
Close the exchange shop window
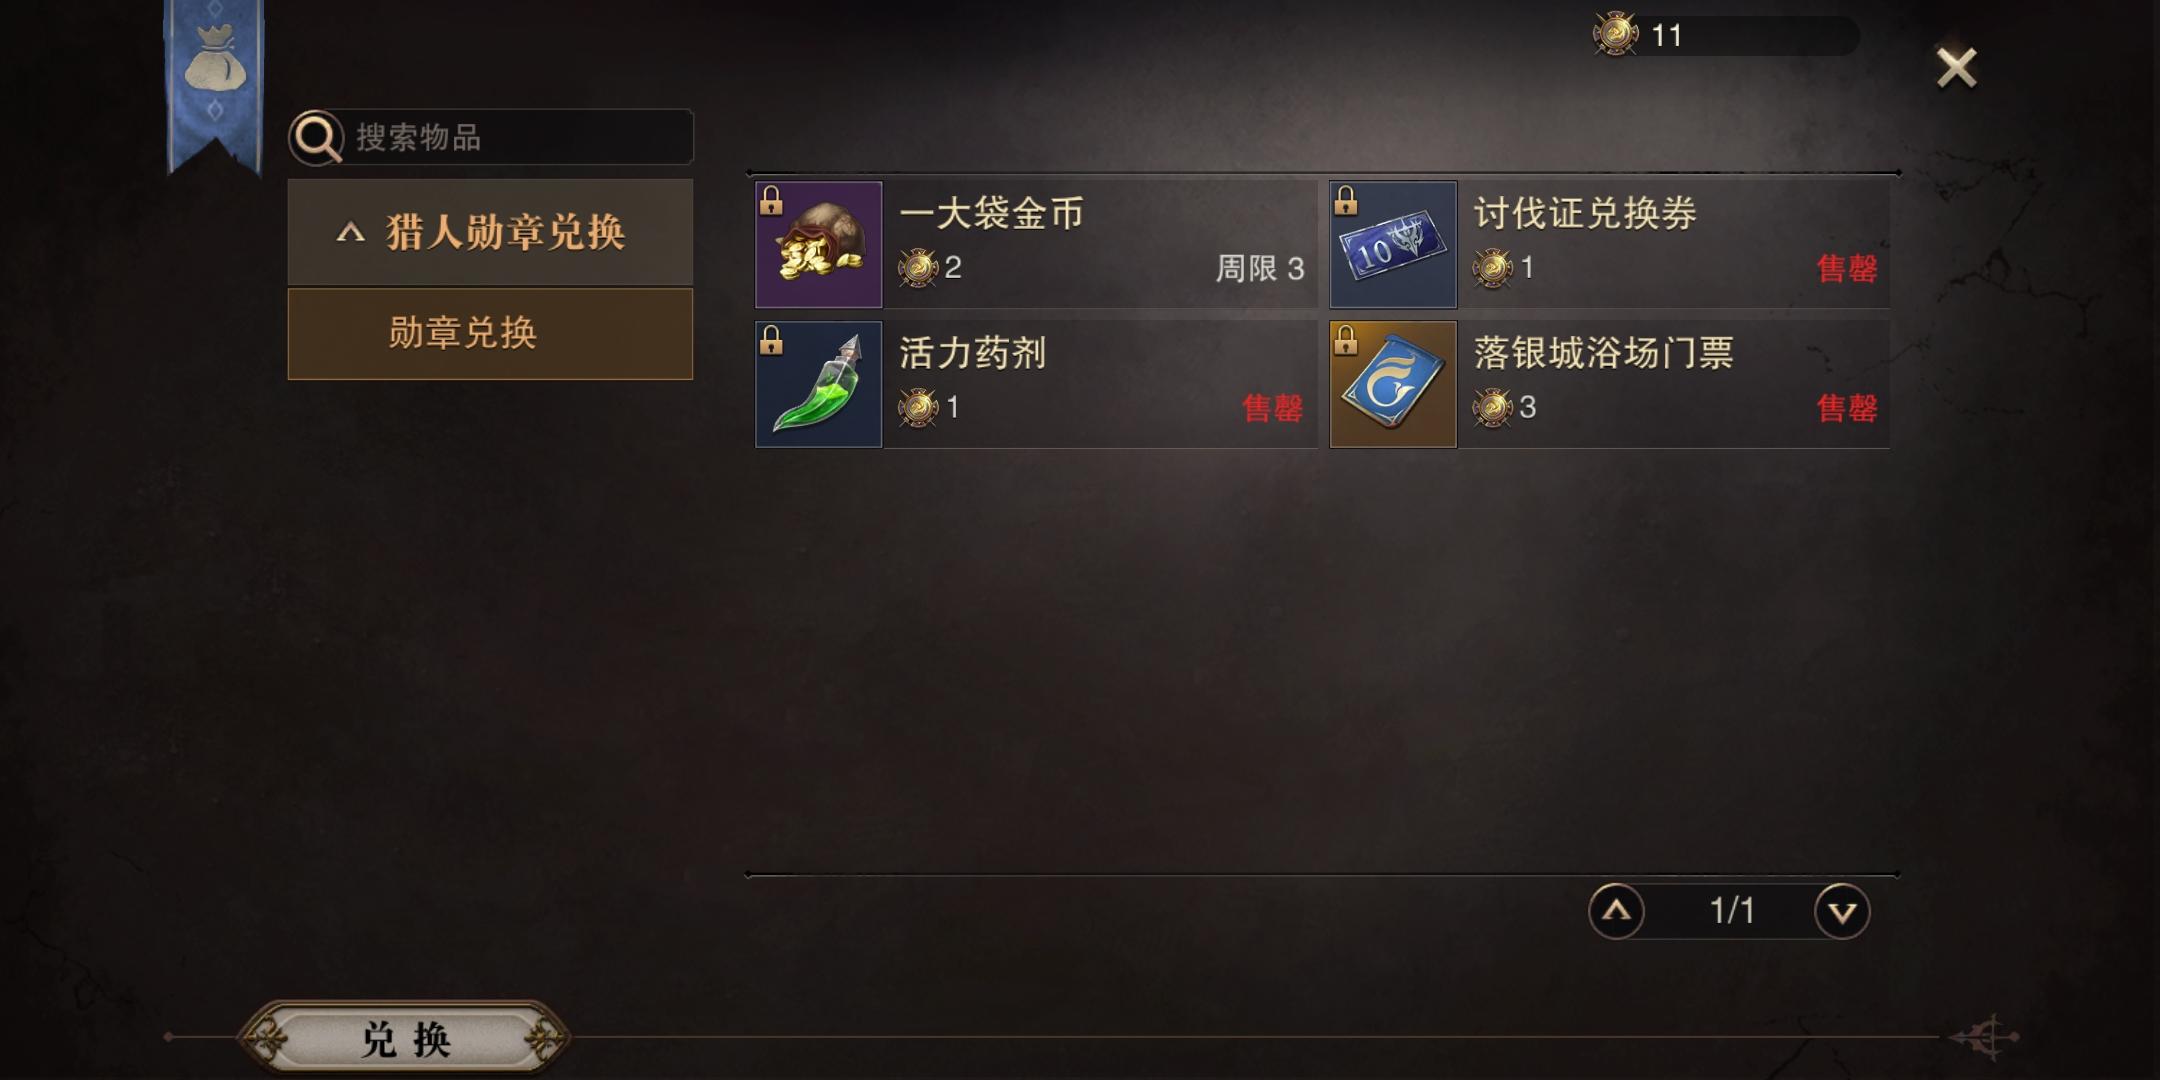1956,68
